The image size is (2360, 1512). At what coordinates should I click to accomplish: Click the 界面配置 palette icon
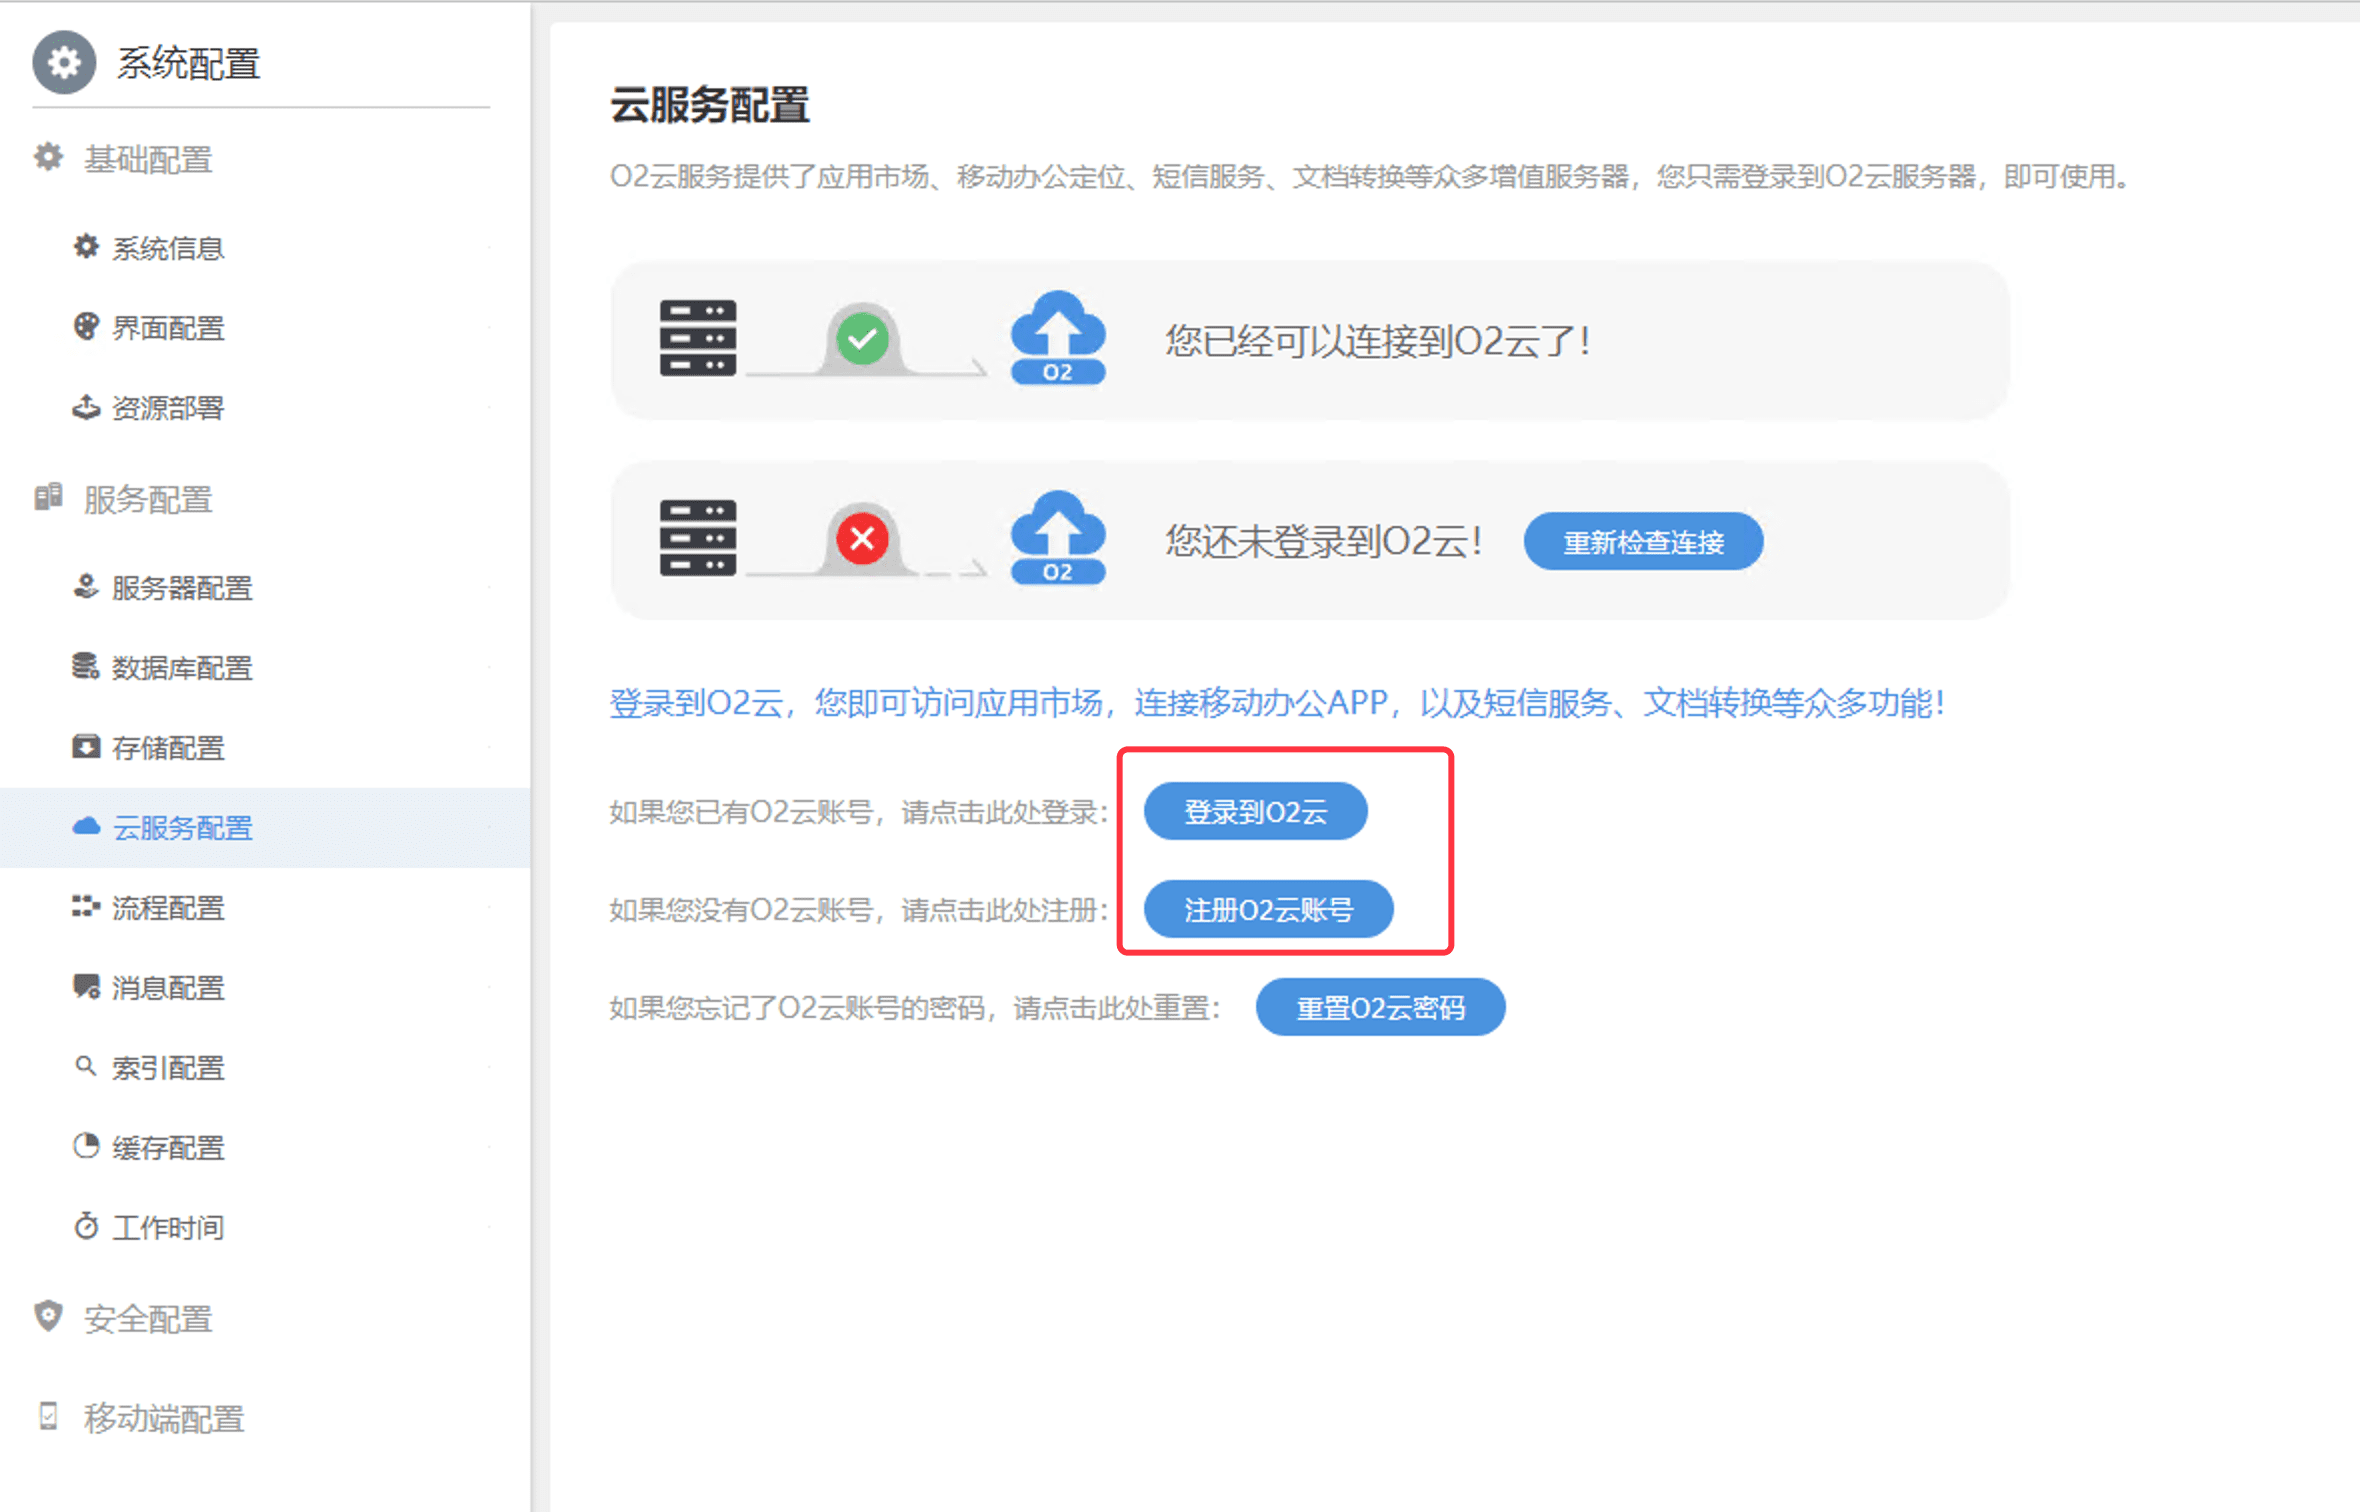click(86, 327)
